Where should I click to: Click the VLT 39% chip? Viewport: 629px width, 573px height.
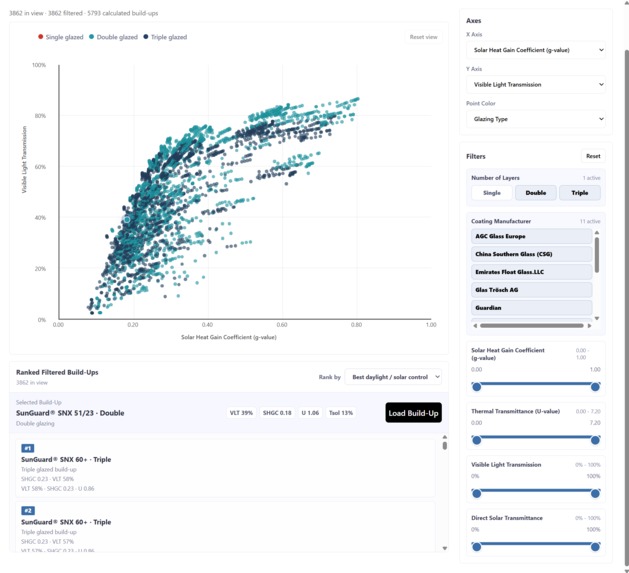point(241,413)
